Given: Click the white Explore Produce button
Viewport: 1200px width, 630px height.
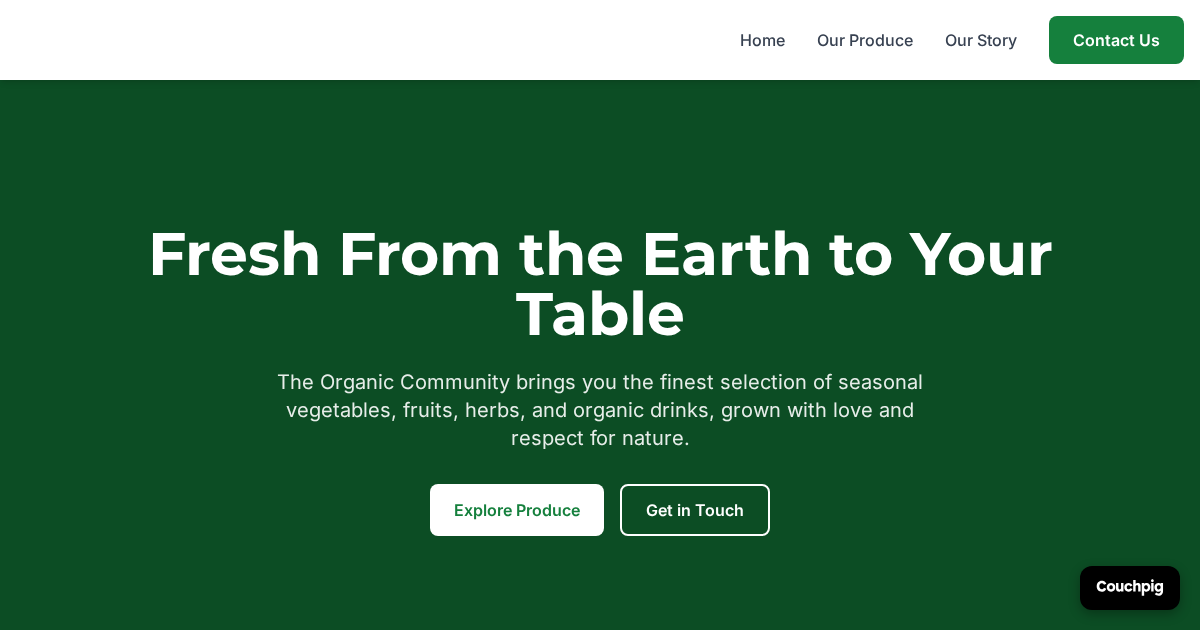Looking at the screenshot, I should [517, 510].
